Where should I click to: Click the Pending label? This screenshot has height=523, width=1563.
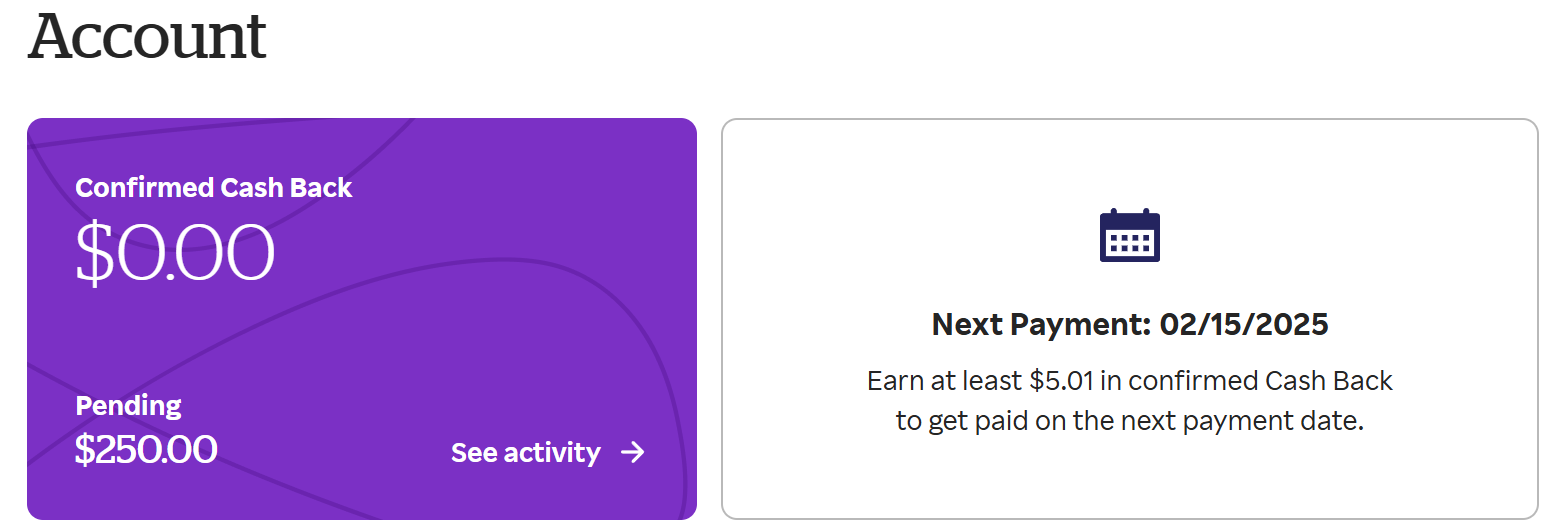(128, 406)
